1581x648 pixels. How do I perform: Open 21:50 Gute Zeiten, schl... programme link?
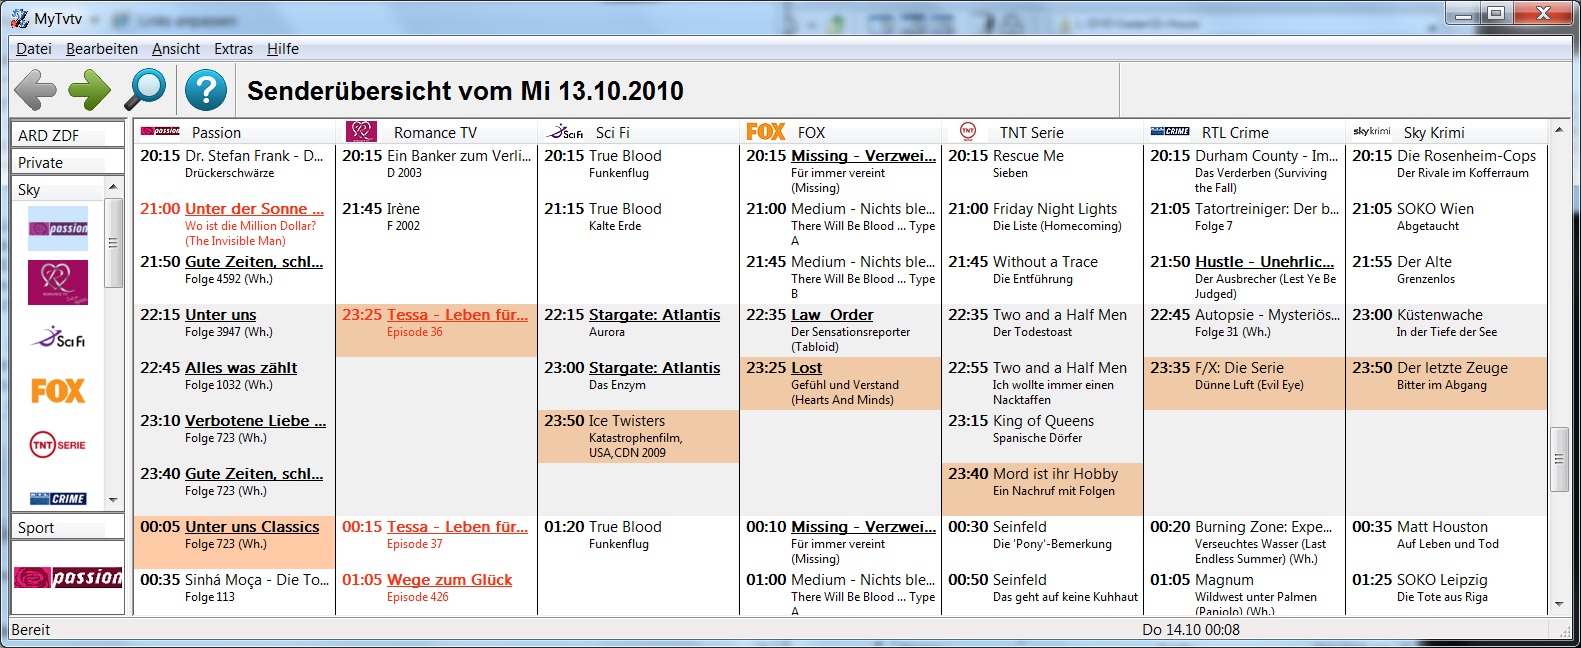254,262
